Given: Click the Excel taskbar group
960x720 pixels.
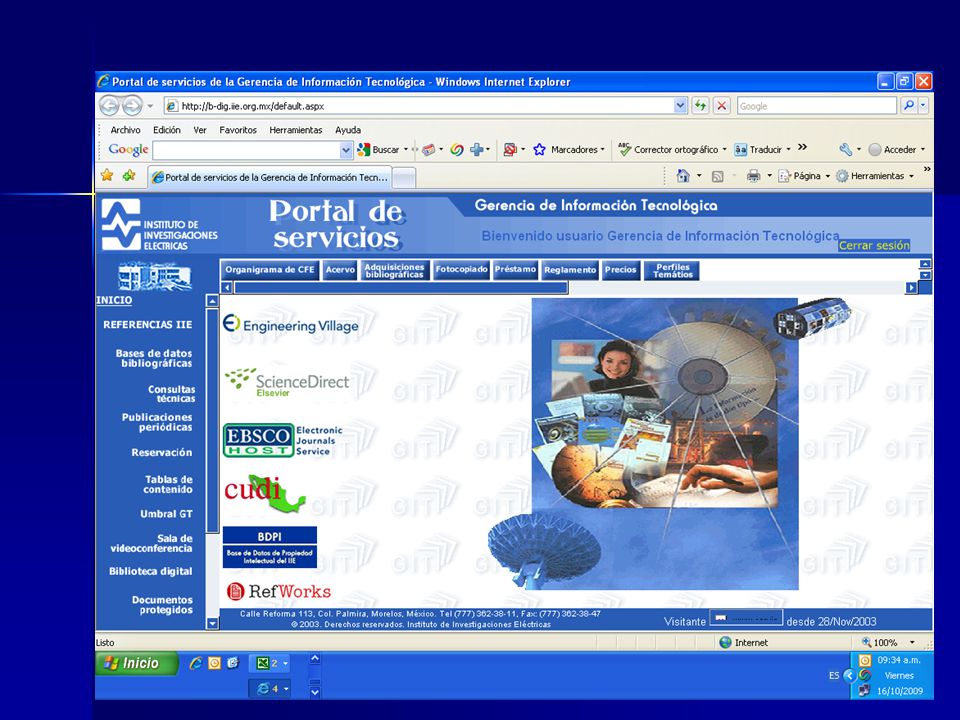Looking at the screenshot, I should click(269, 663).
